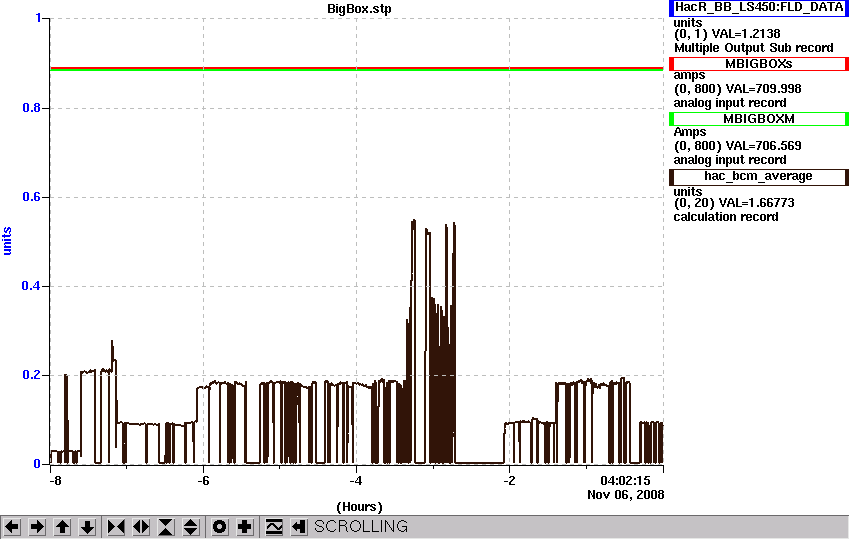Zoom out value axis with vertical diamond icon

tap(191, 527)
